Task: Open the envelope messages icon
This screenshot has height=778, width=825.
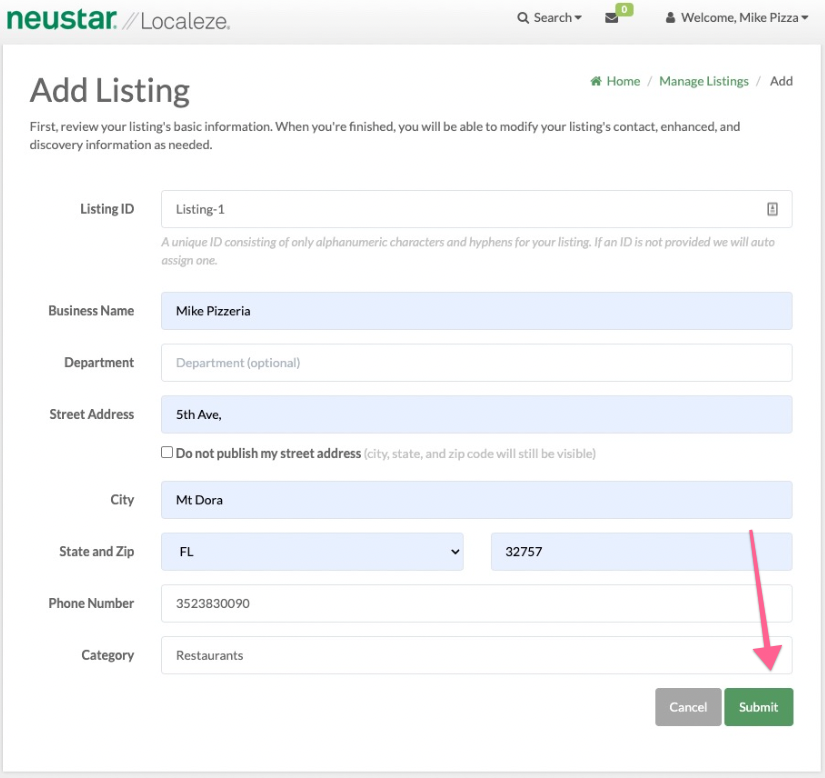Action: click(x=612, y=18)
